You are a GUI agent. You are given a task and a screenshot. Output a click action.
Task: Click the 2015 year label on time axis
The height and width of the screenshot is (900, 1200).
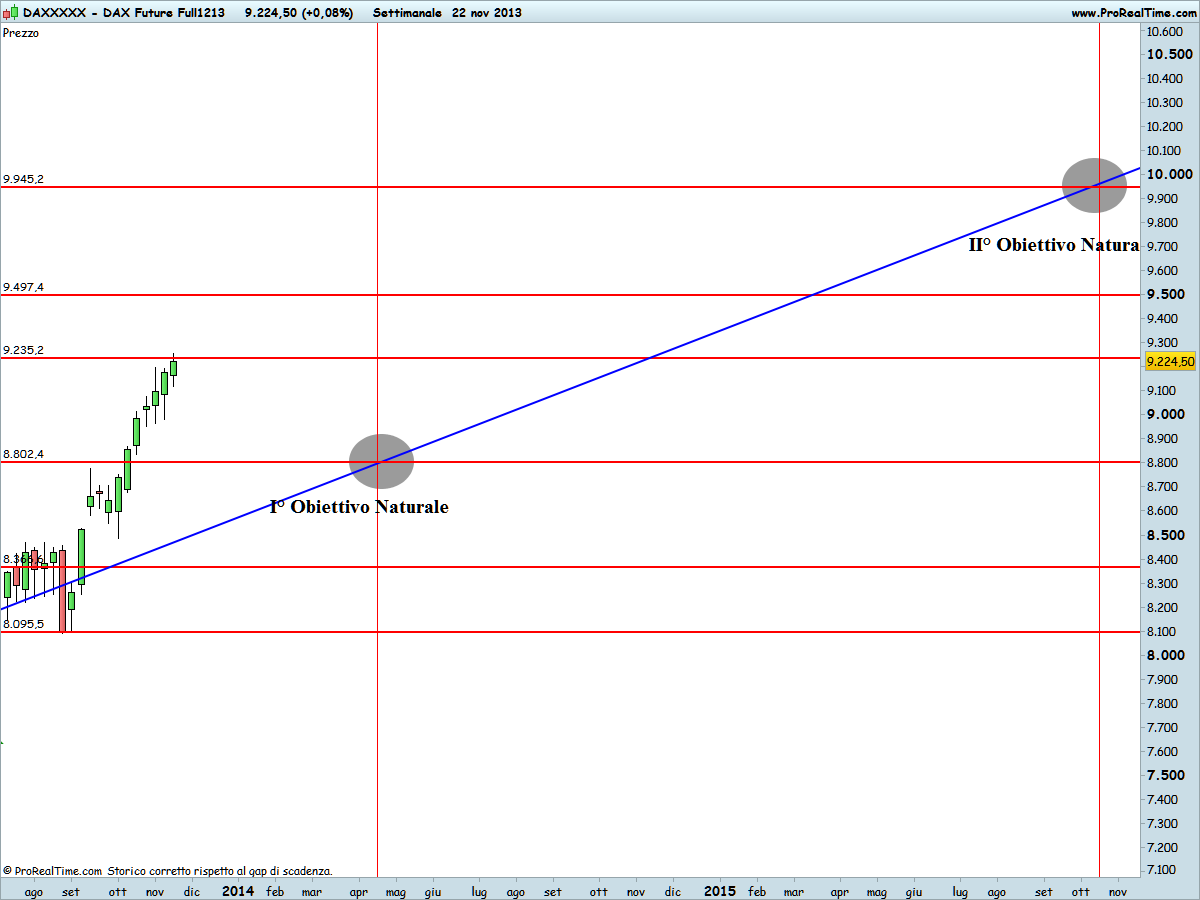click(720, 890)
